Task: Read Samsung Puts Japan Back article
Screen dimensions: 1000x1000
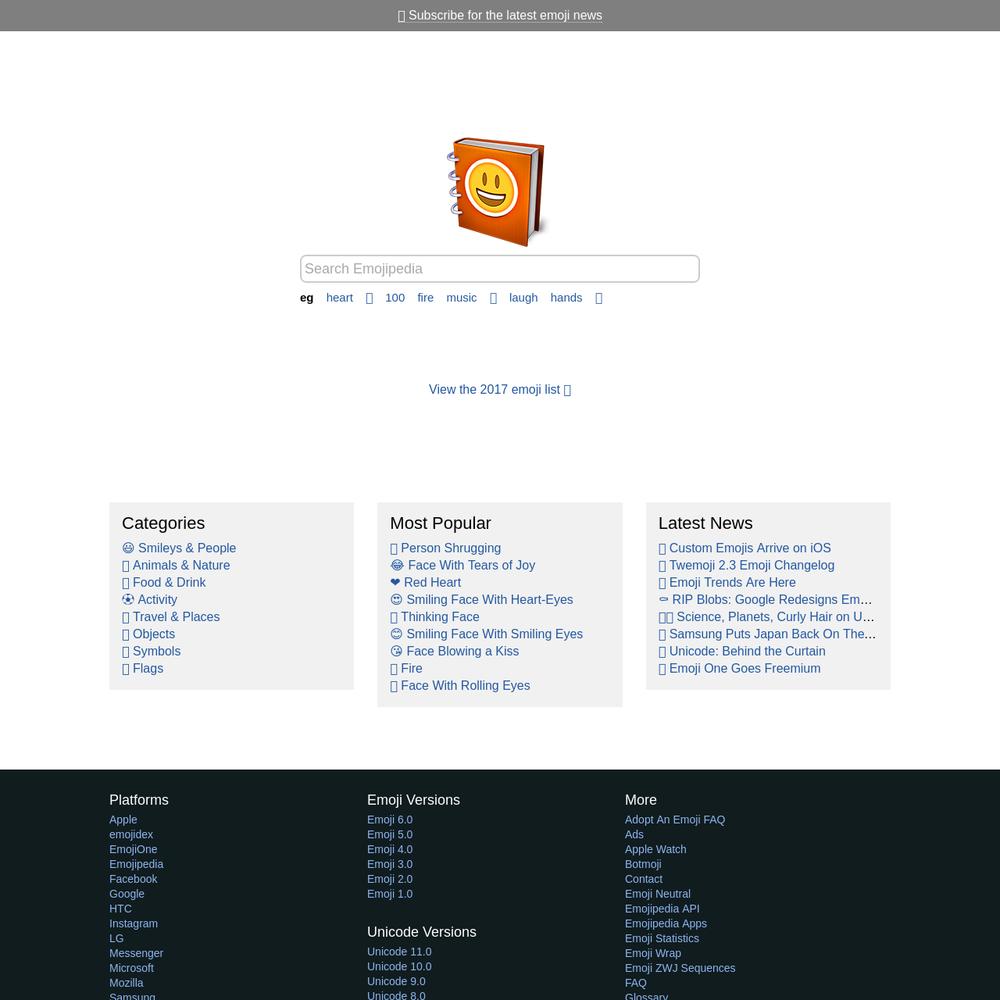Action: pyautogui.click(x=767, y=634)
